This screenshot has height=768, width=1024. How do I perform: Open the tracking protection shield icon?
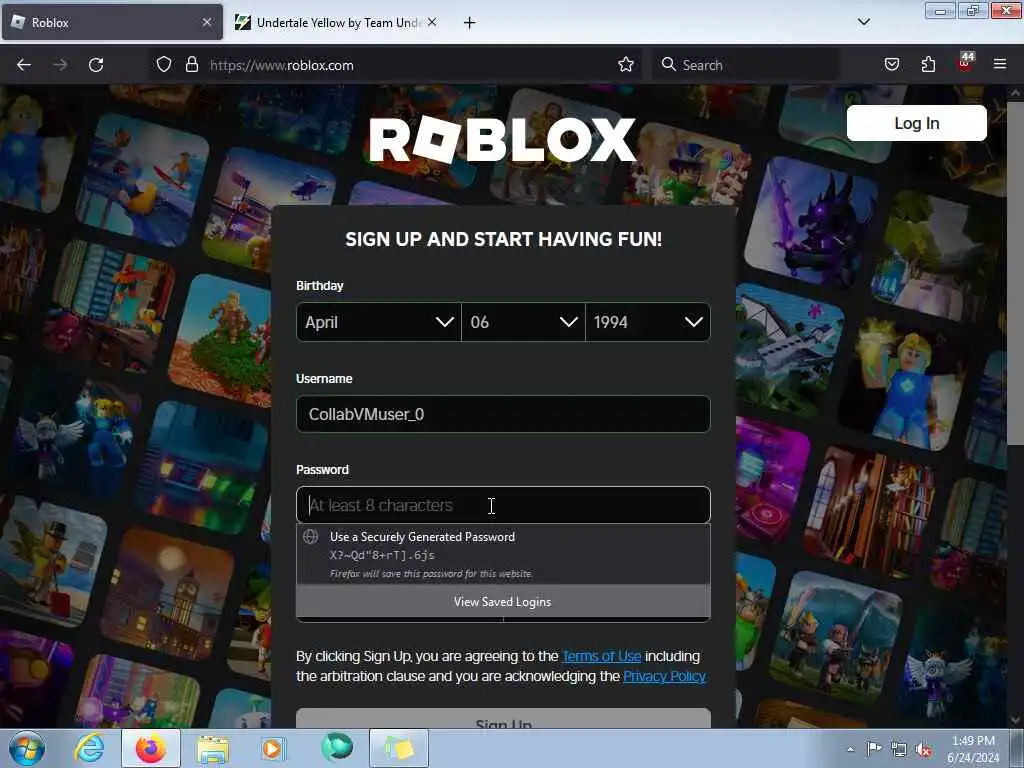(164, 65)
